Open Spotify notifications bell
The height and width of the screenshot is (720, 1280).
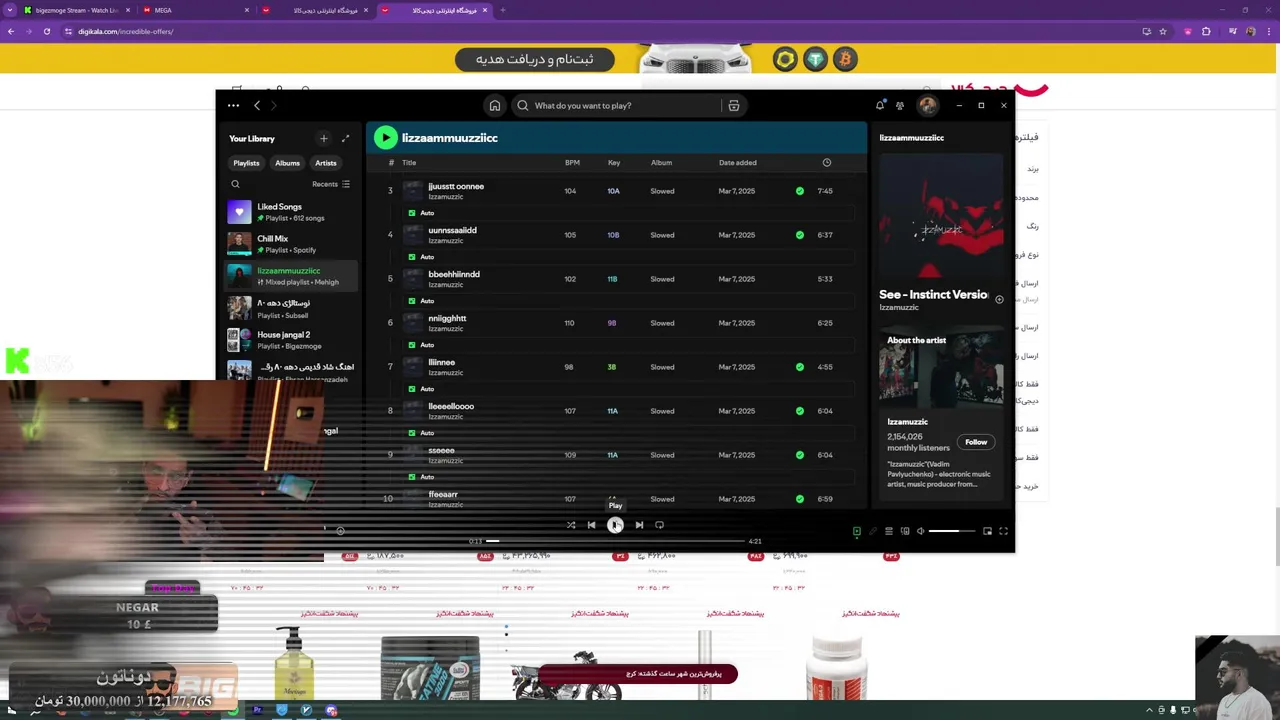click(880, 105)
